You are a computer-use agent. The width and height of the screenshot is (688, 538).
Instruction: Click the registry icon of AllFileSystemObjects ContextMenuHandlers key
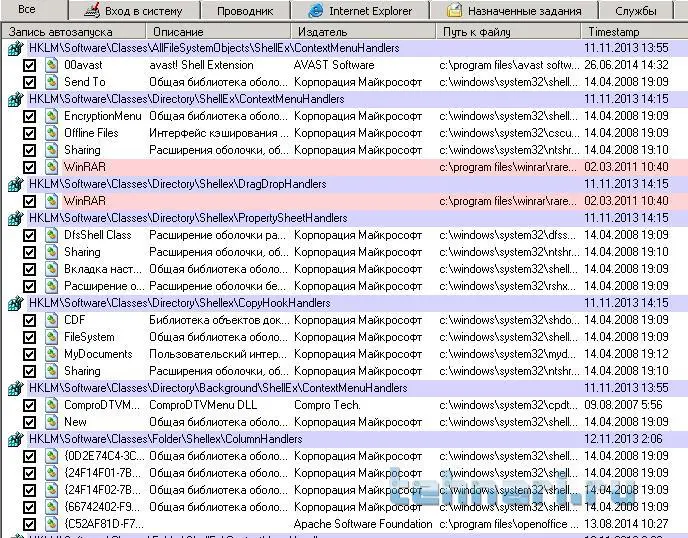[15, 48]
